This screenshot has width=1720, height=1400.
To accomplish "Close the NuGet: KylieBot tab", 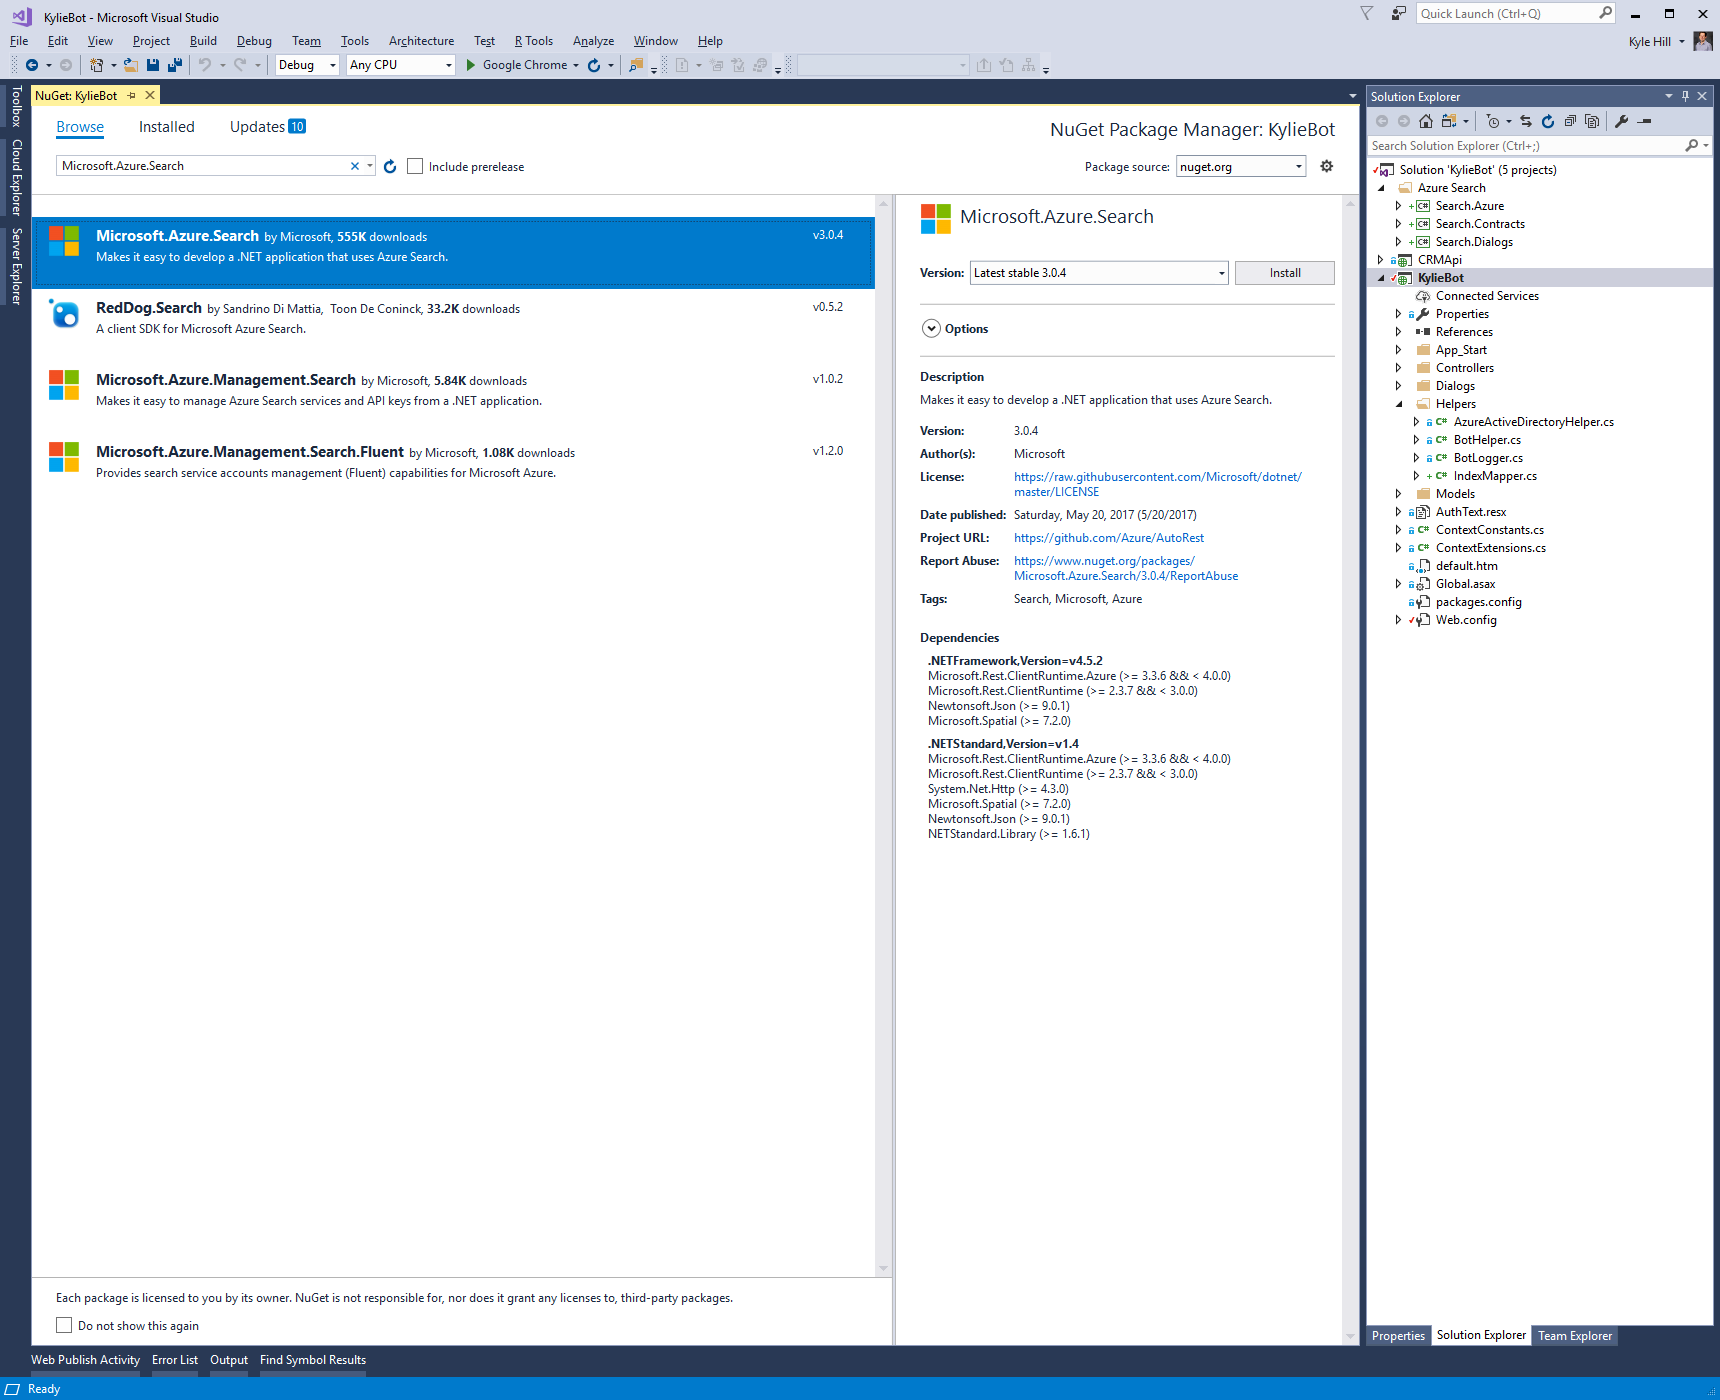I will tap(150, 95).
